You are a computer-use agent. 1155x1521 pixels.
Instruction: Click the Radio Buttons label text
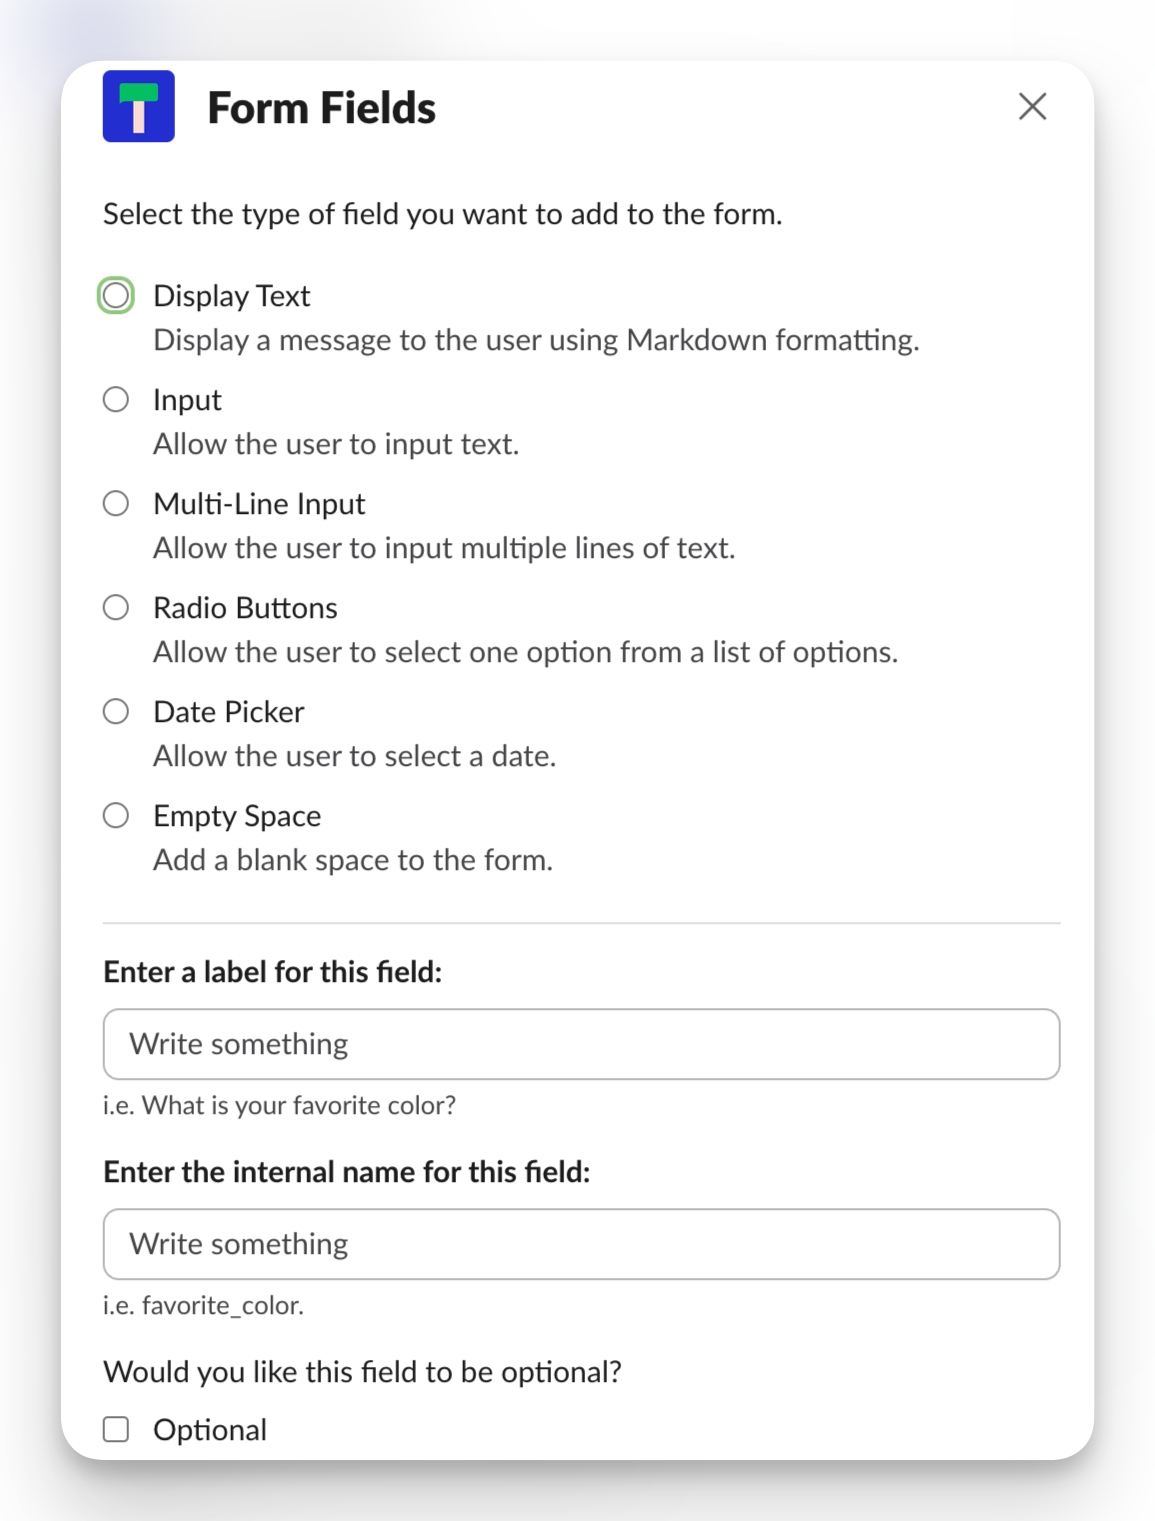click(245, 608)
